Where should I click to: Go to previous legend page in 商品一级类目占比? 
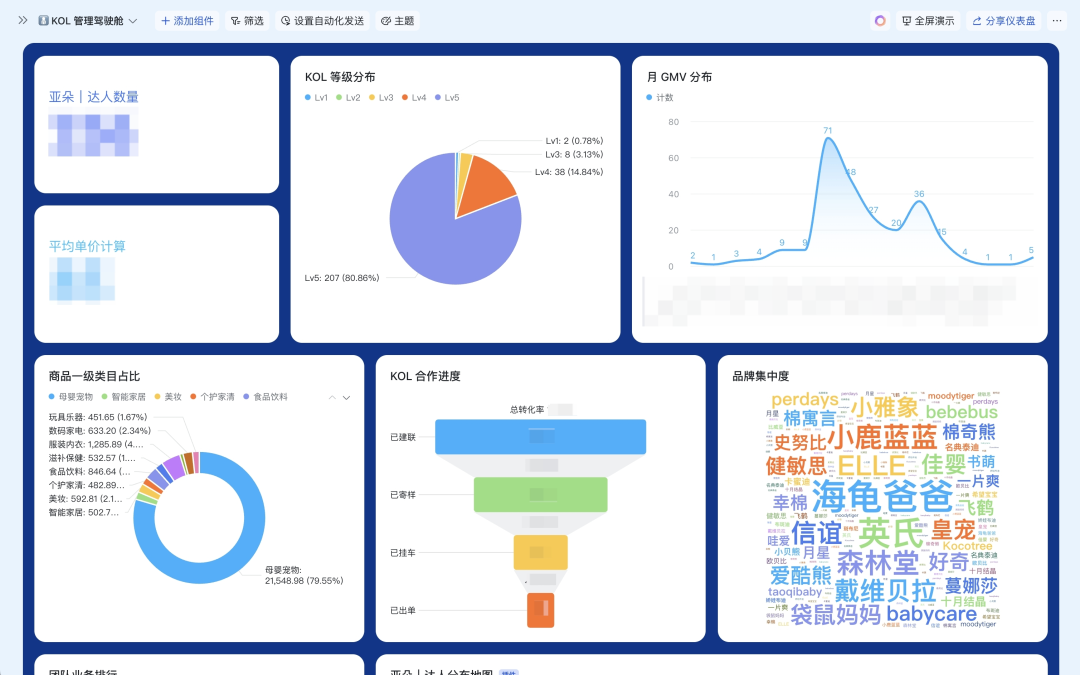pos(332,397)
